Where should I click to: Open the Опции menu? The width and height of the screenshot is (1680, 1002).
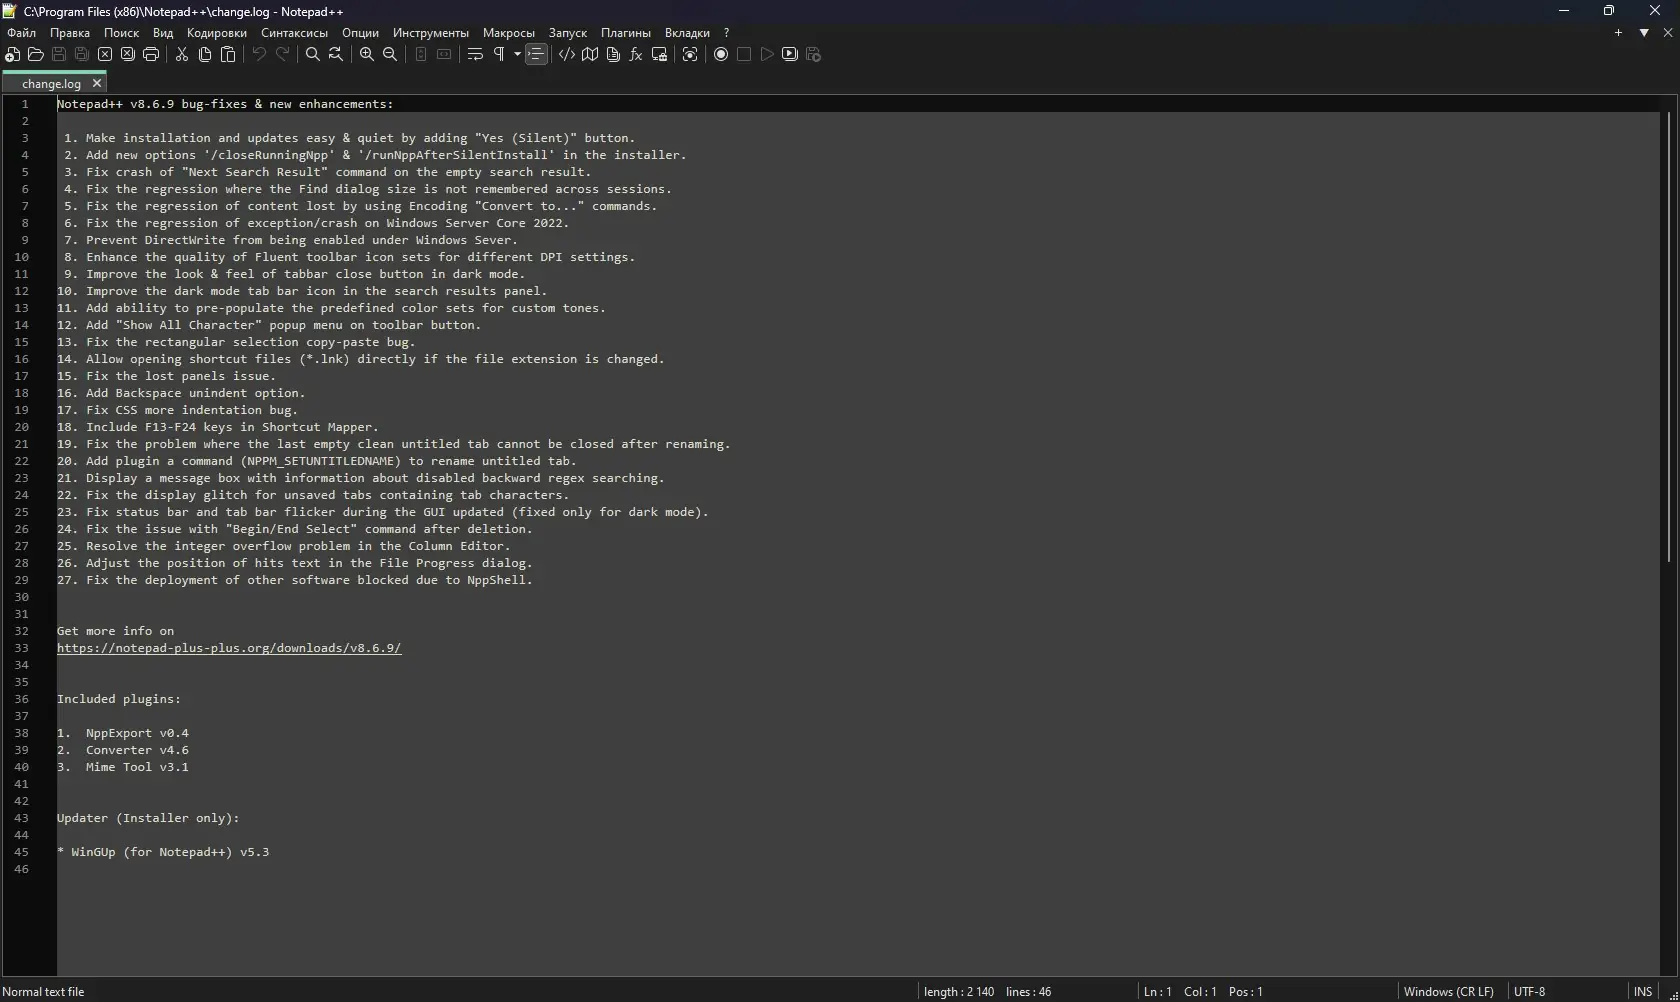pyautogui.click(x=361, y=33)
